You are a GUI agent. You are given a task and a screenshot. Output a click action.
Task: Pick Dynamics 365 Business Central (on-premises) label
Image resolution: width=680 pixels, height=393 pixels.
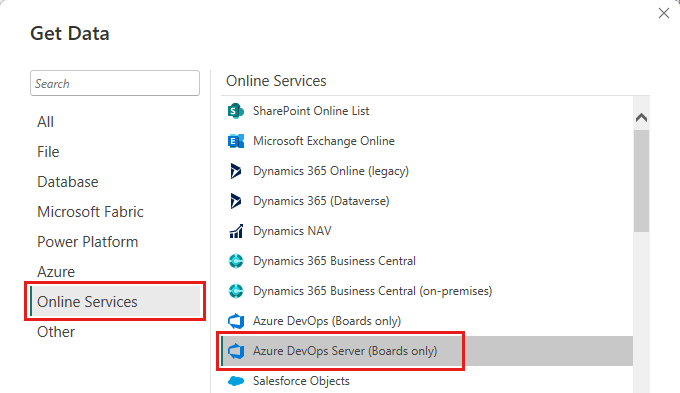click(373, 291)
